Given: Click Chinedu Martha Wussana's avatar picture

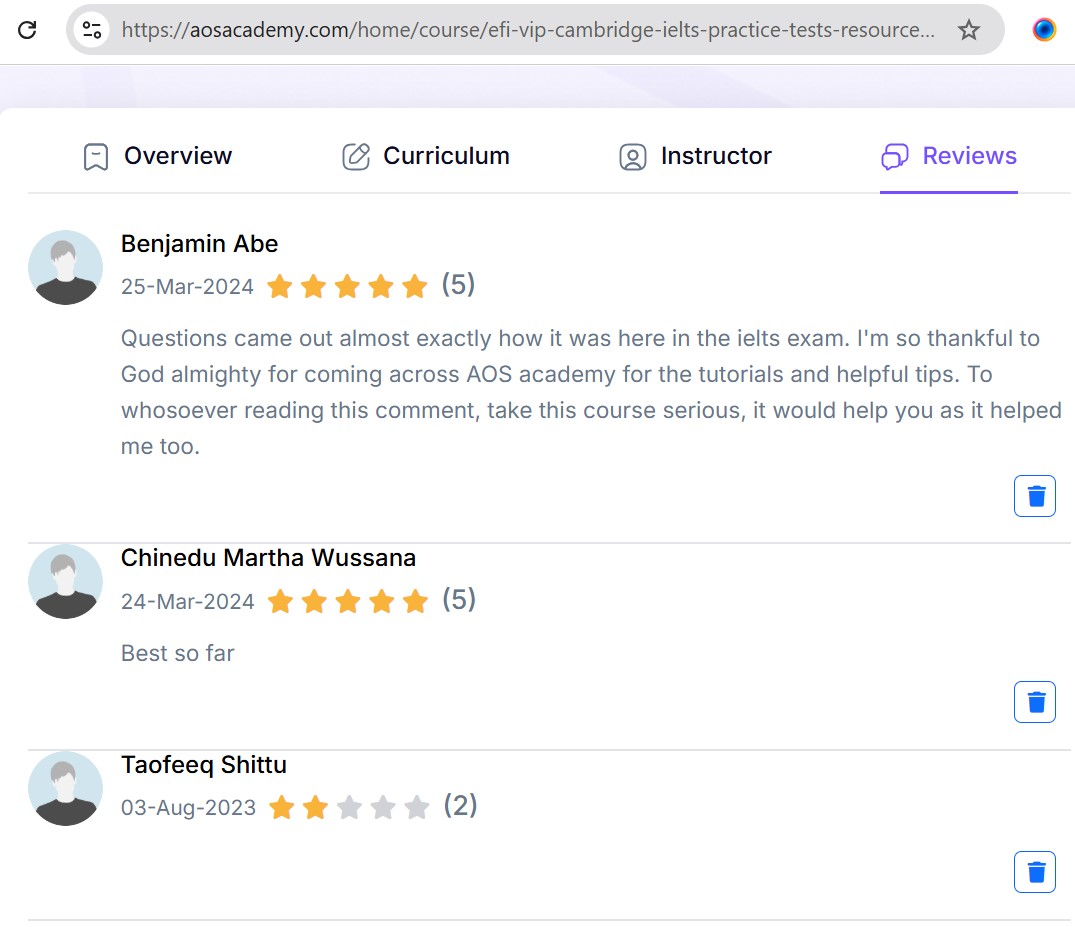Looking at the screenshot, I should click(65, 581).
